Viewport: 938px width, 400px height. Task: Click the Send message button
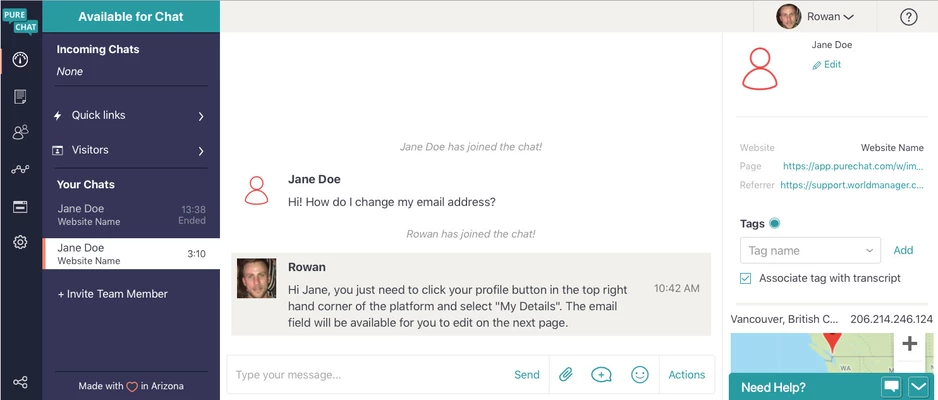(527, 375)
